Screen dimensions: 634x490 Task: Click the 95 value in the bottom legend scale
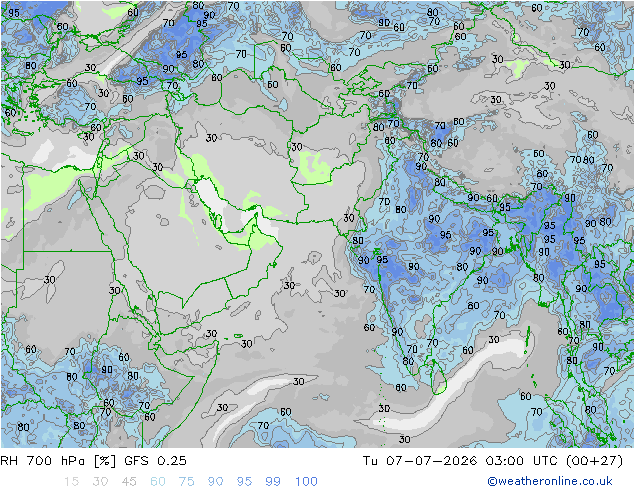(x=244, y=482)
